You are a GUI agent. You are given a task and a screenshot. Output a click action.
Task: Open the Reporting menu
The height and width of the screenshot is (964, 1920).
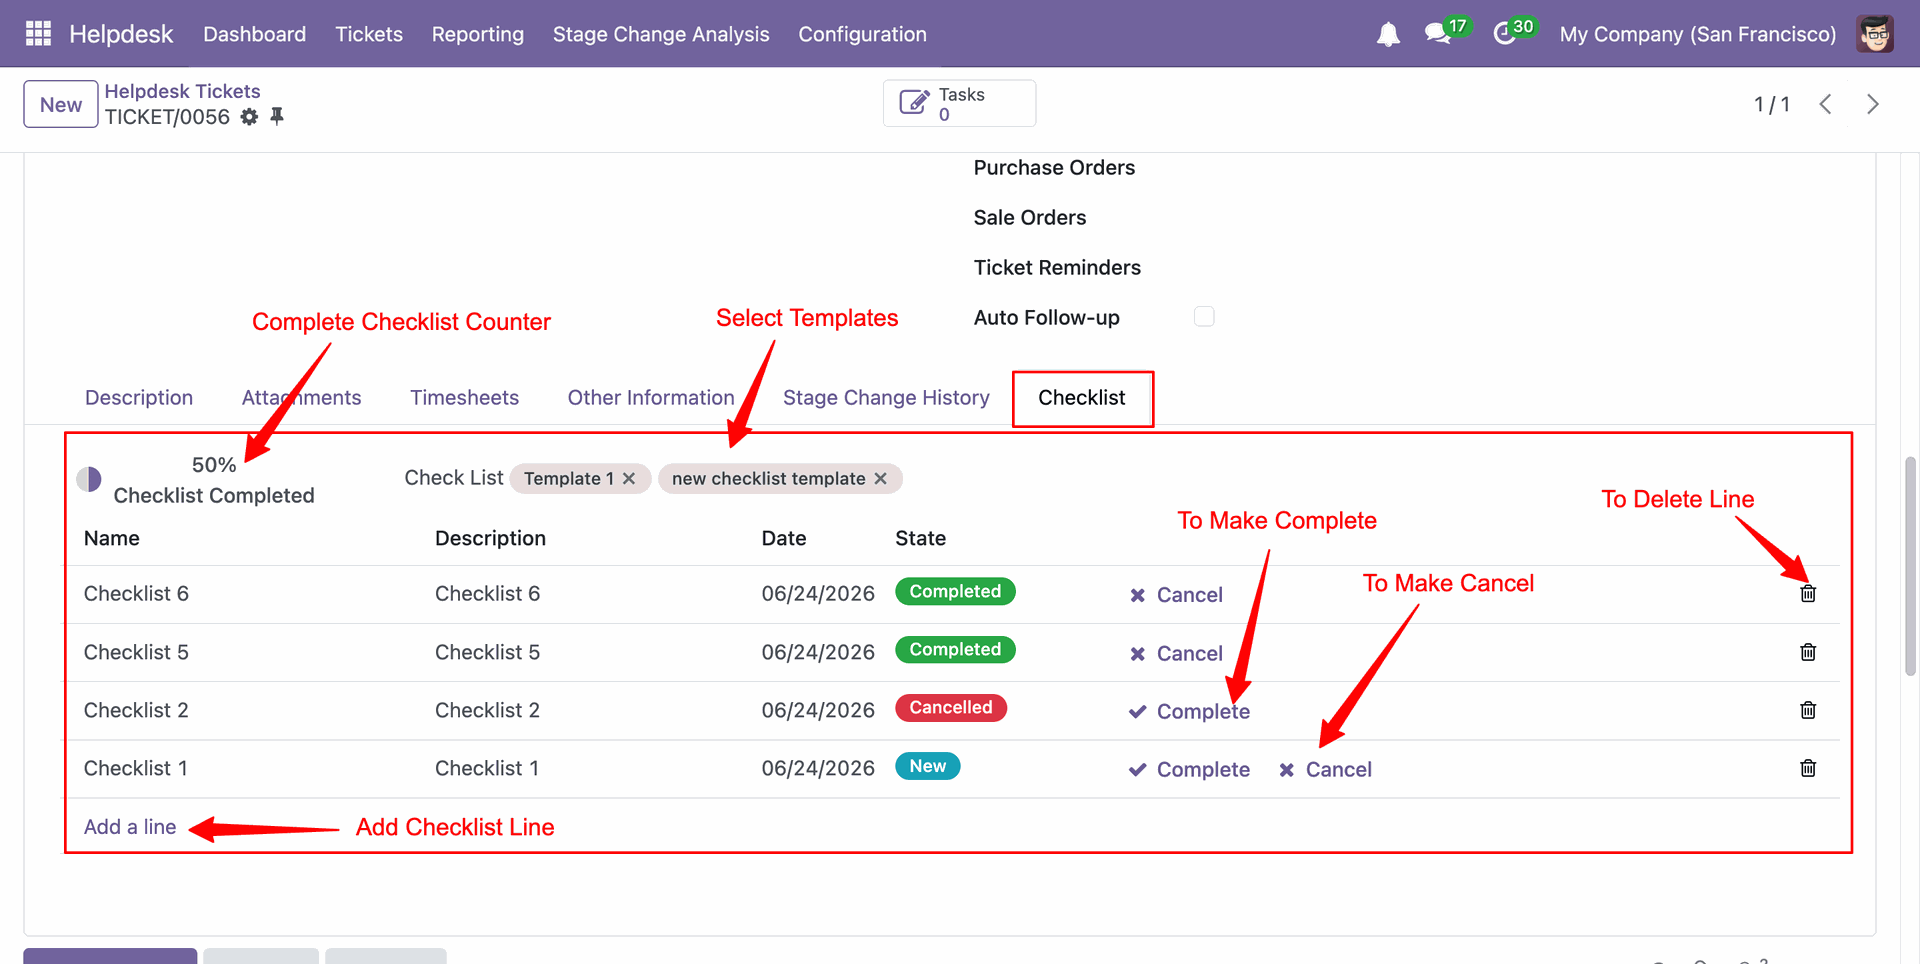point(478,34)
